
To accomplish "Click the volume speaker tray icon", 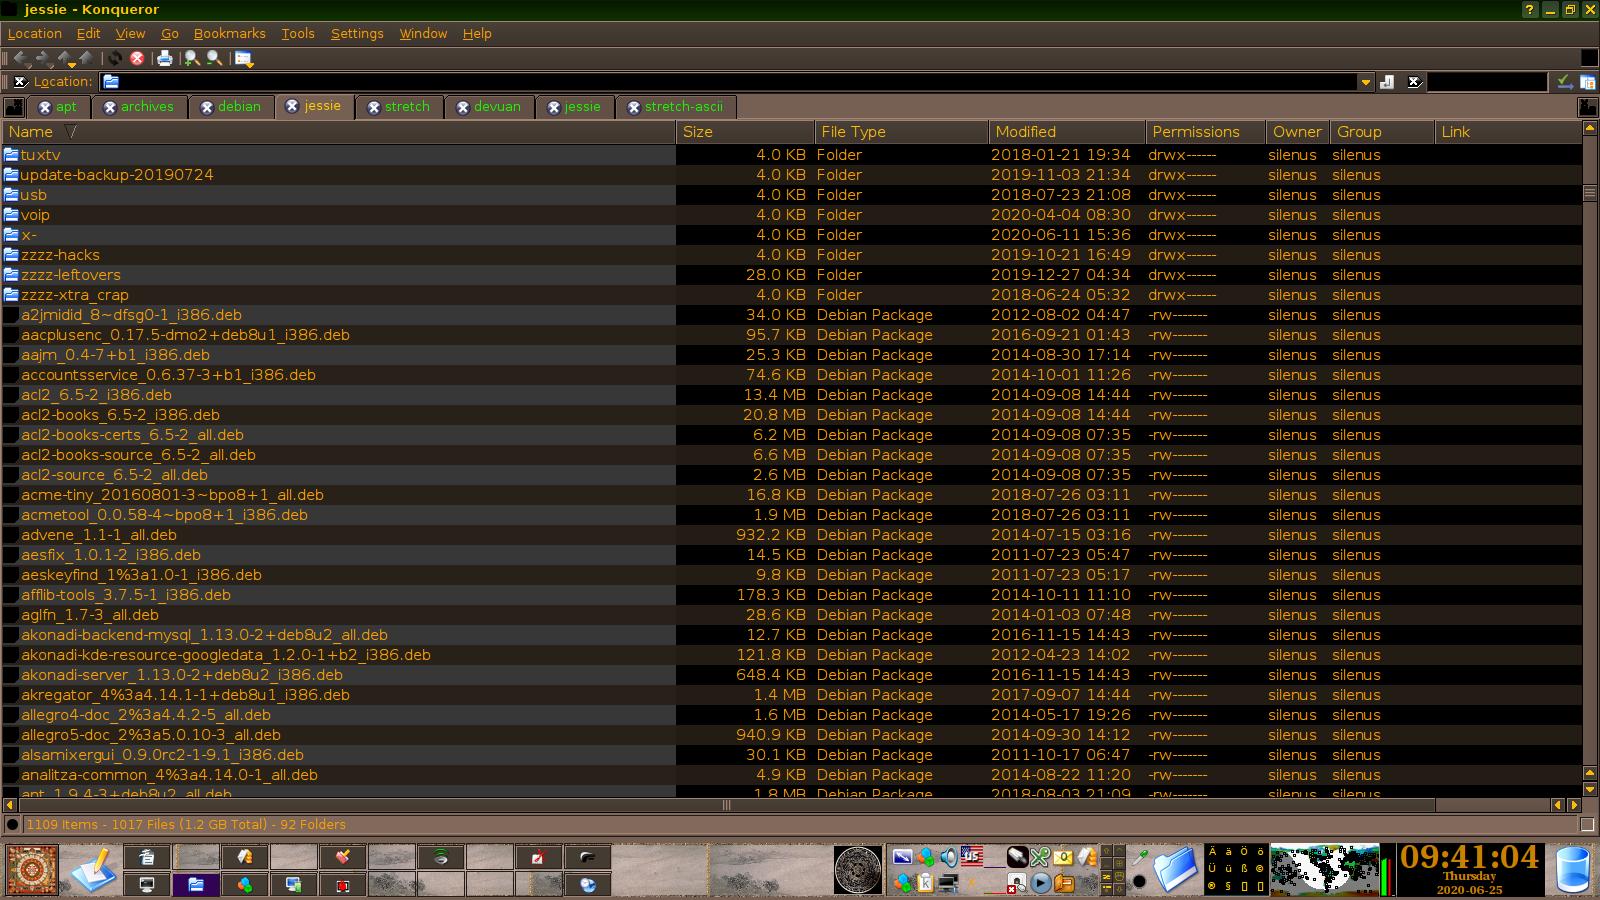I will pyautogui.click(x=948, y=857).
